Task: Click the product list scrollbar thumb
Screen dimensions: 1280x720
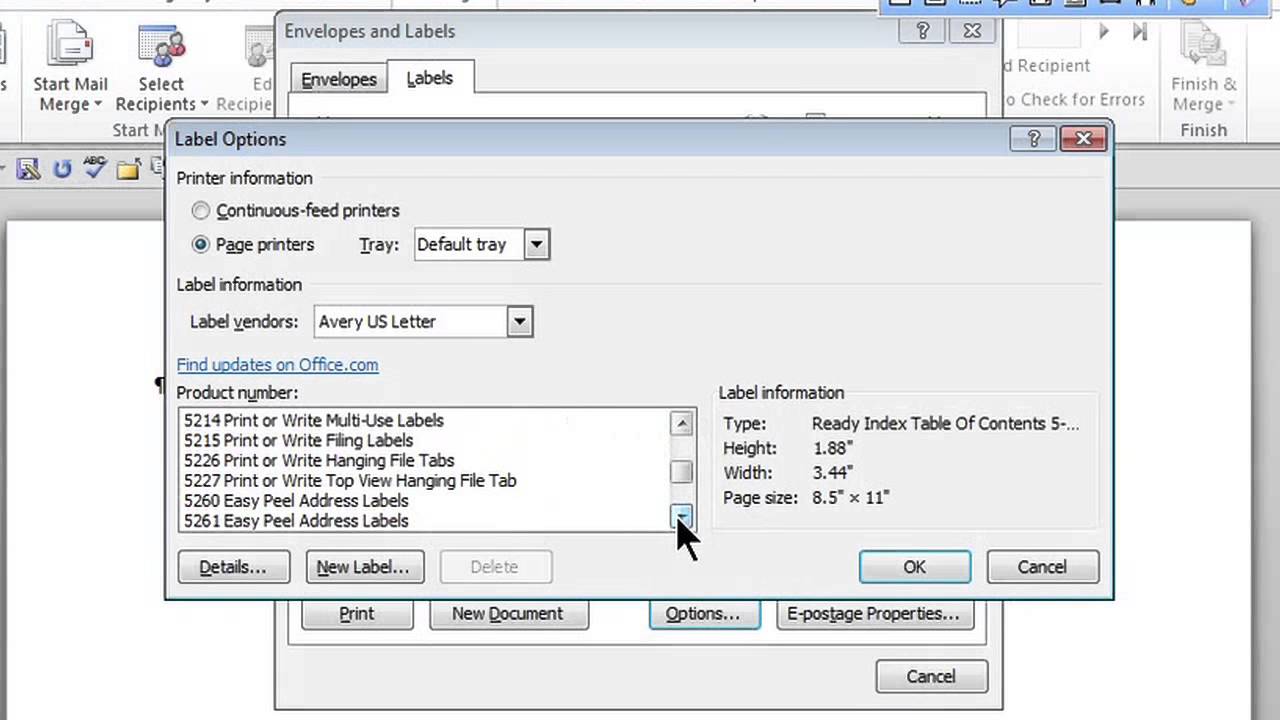Action: pyautogui.click(x=681, y=472)
